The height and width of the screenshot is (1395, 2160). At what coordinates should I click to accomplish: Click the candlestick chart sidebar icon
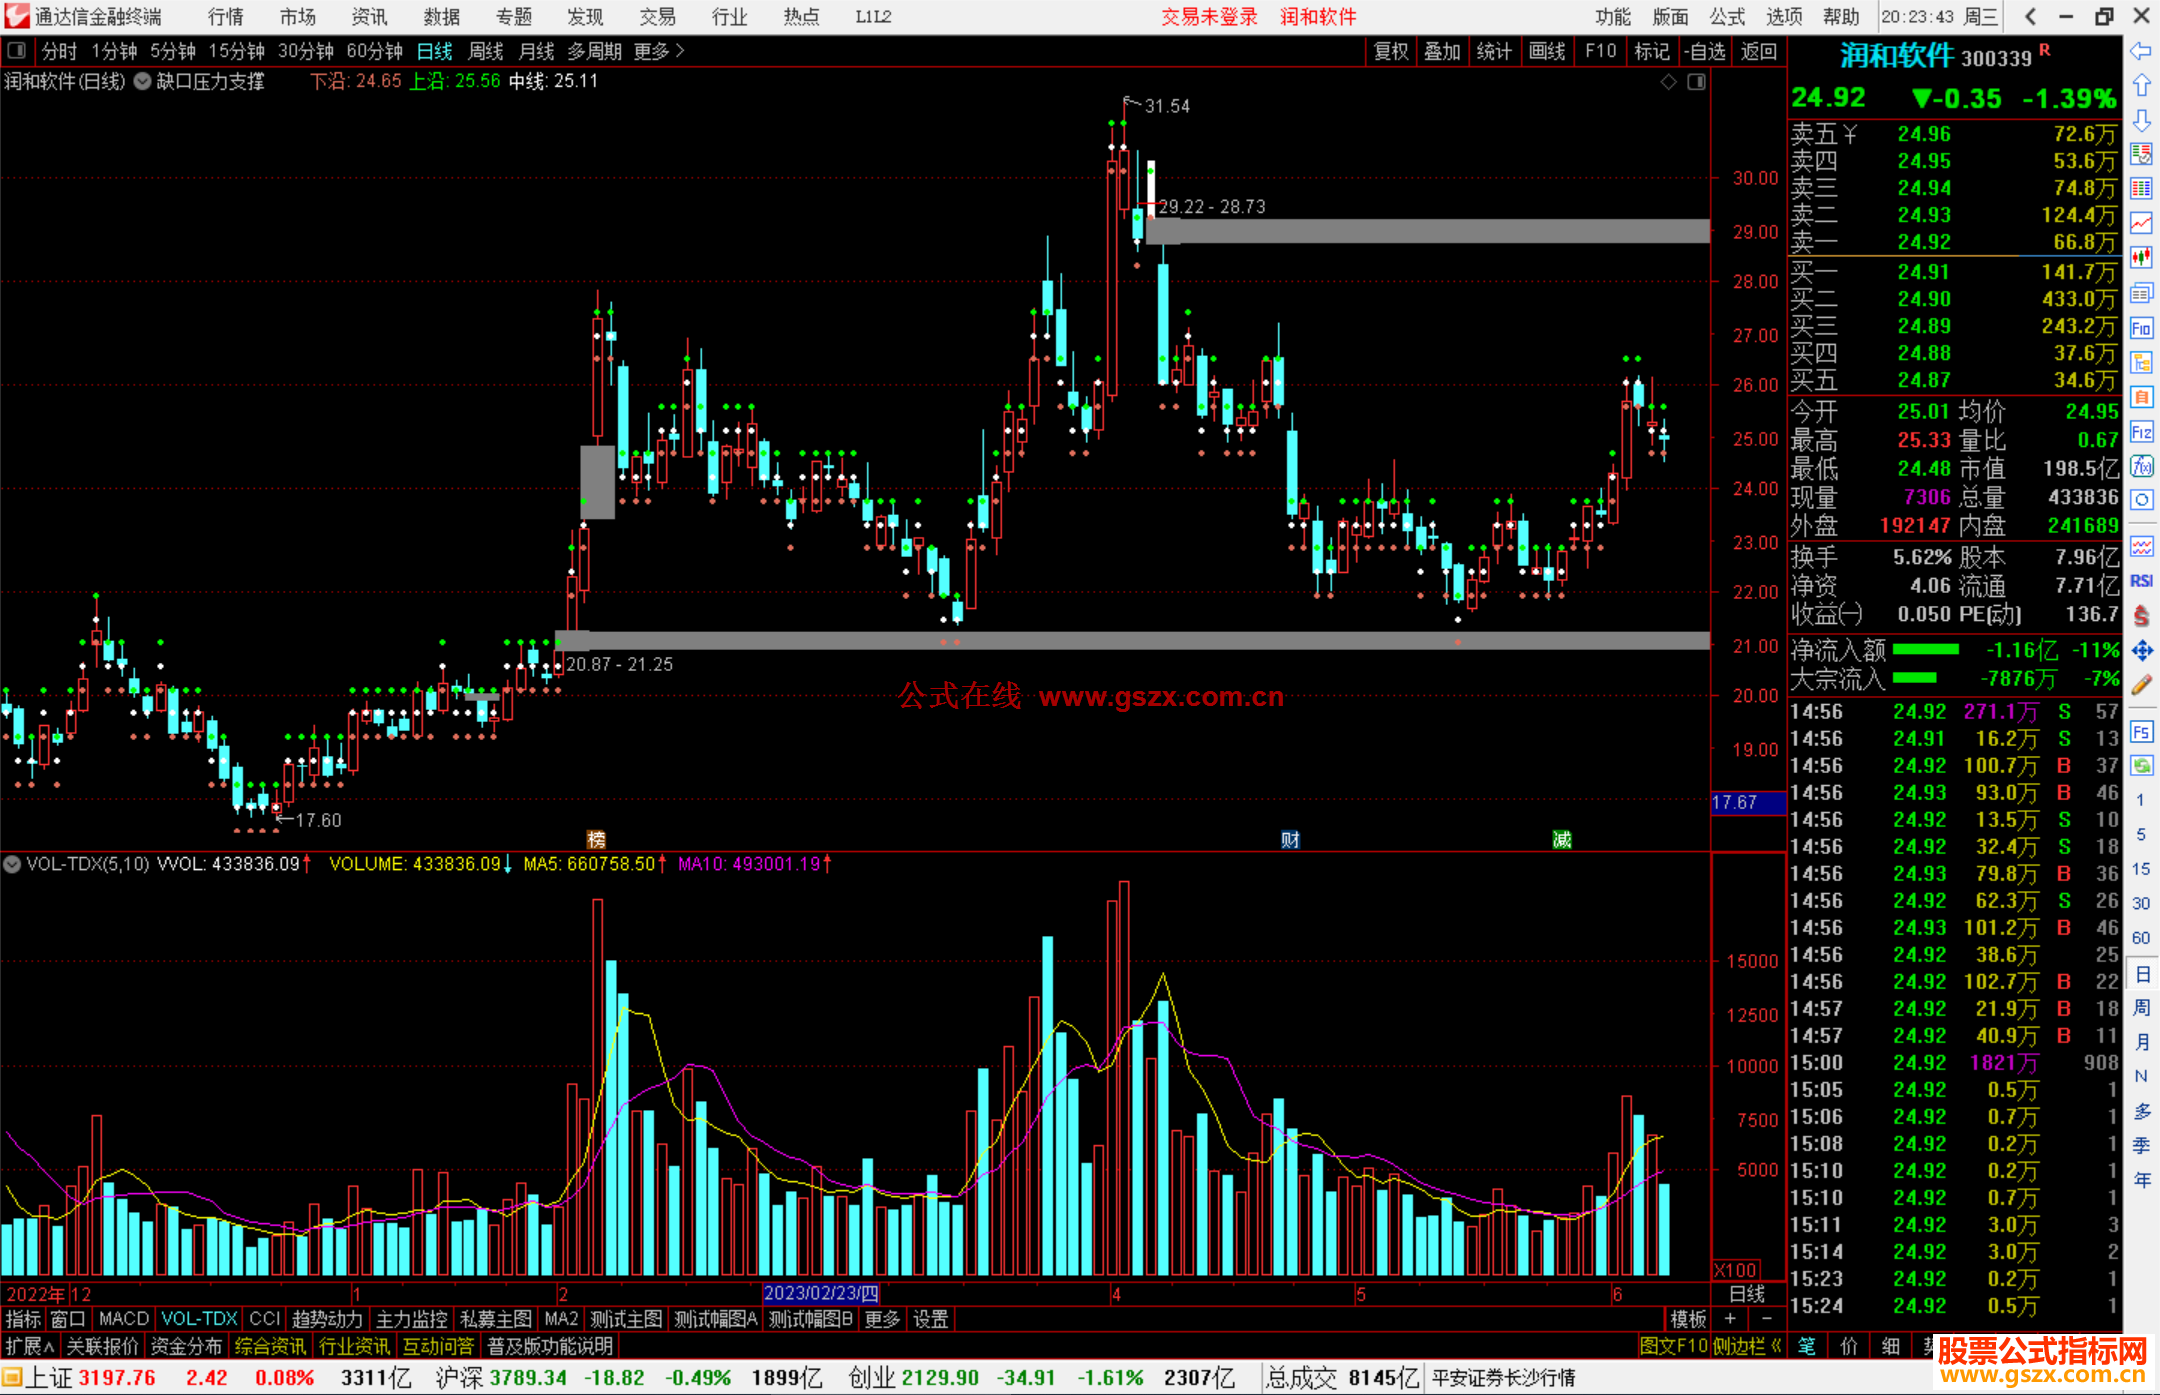2141,258
